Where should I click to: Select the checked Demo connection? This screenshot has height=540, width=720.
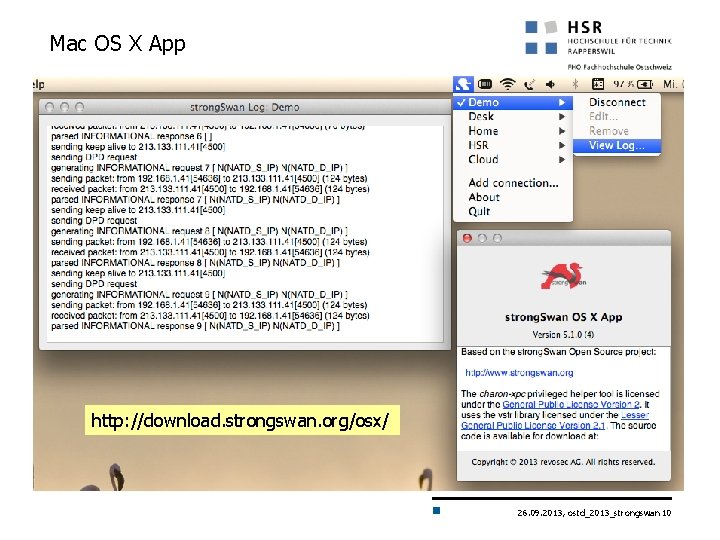[x=512, y=102]
